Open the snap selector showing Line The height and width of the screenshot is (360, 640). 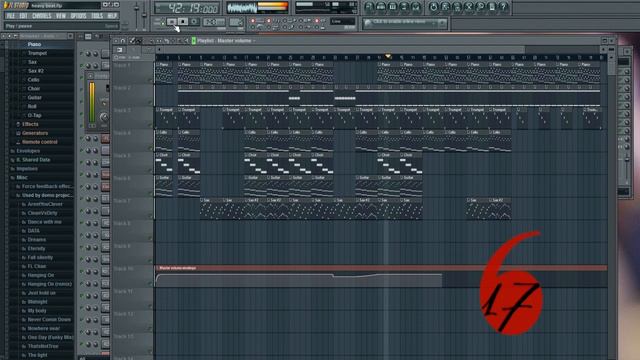tap(342, 21)
